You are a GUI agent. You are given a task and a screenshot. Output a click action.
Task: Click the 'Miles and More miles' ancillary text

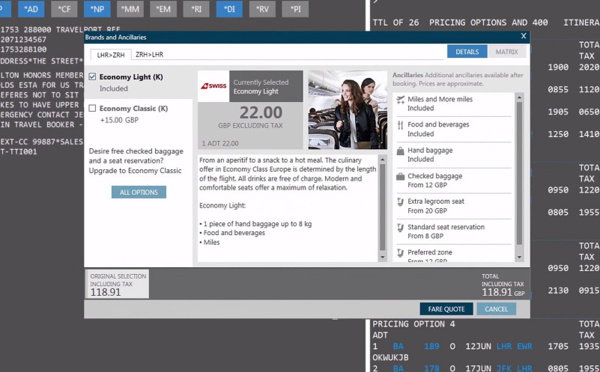pos(440,99)
